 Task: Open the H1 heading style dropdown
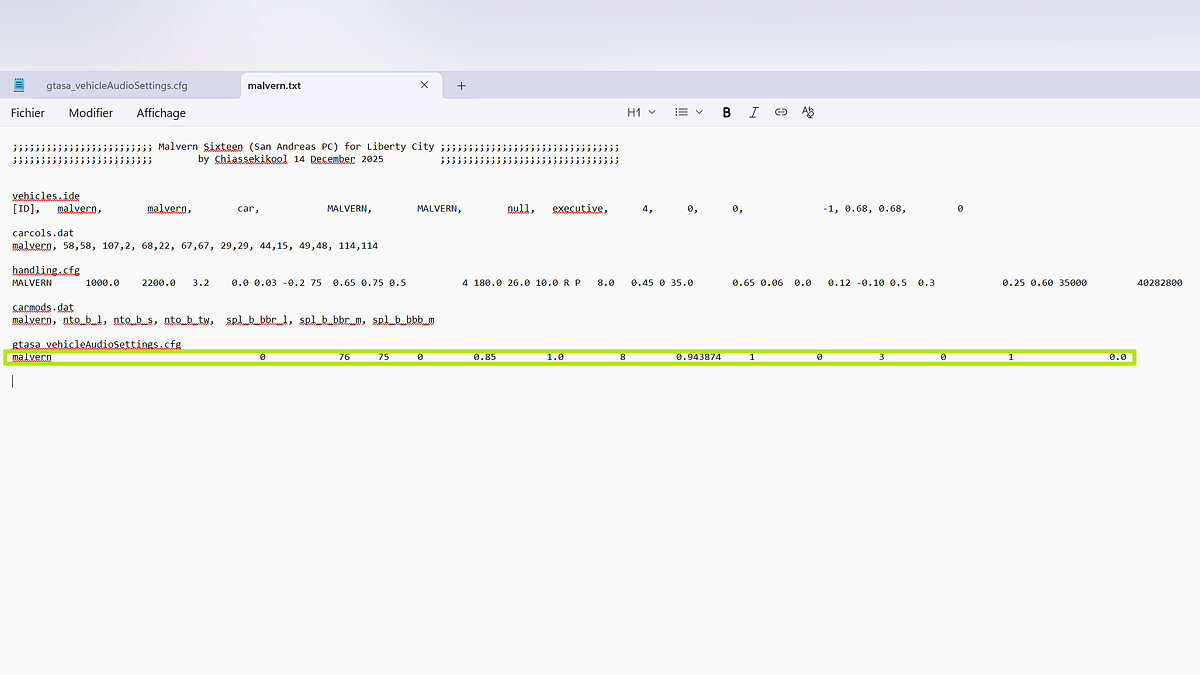[x=641, y=113]
